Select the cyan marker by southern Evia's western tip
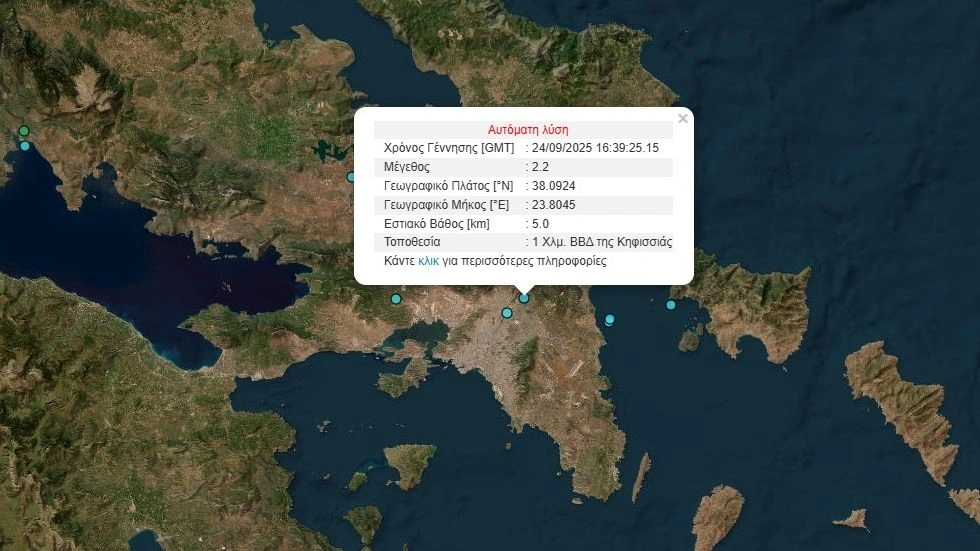This screenshot has height=551, width=980. (671, 305)
